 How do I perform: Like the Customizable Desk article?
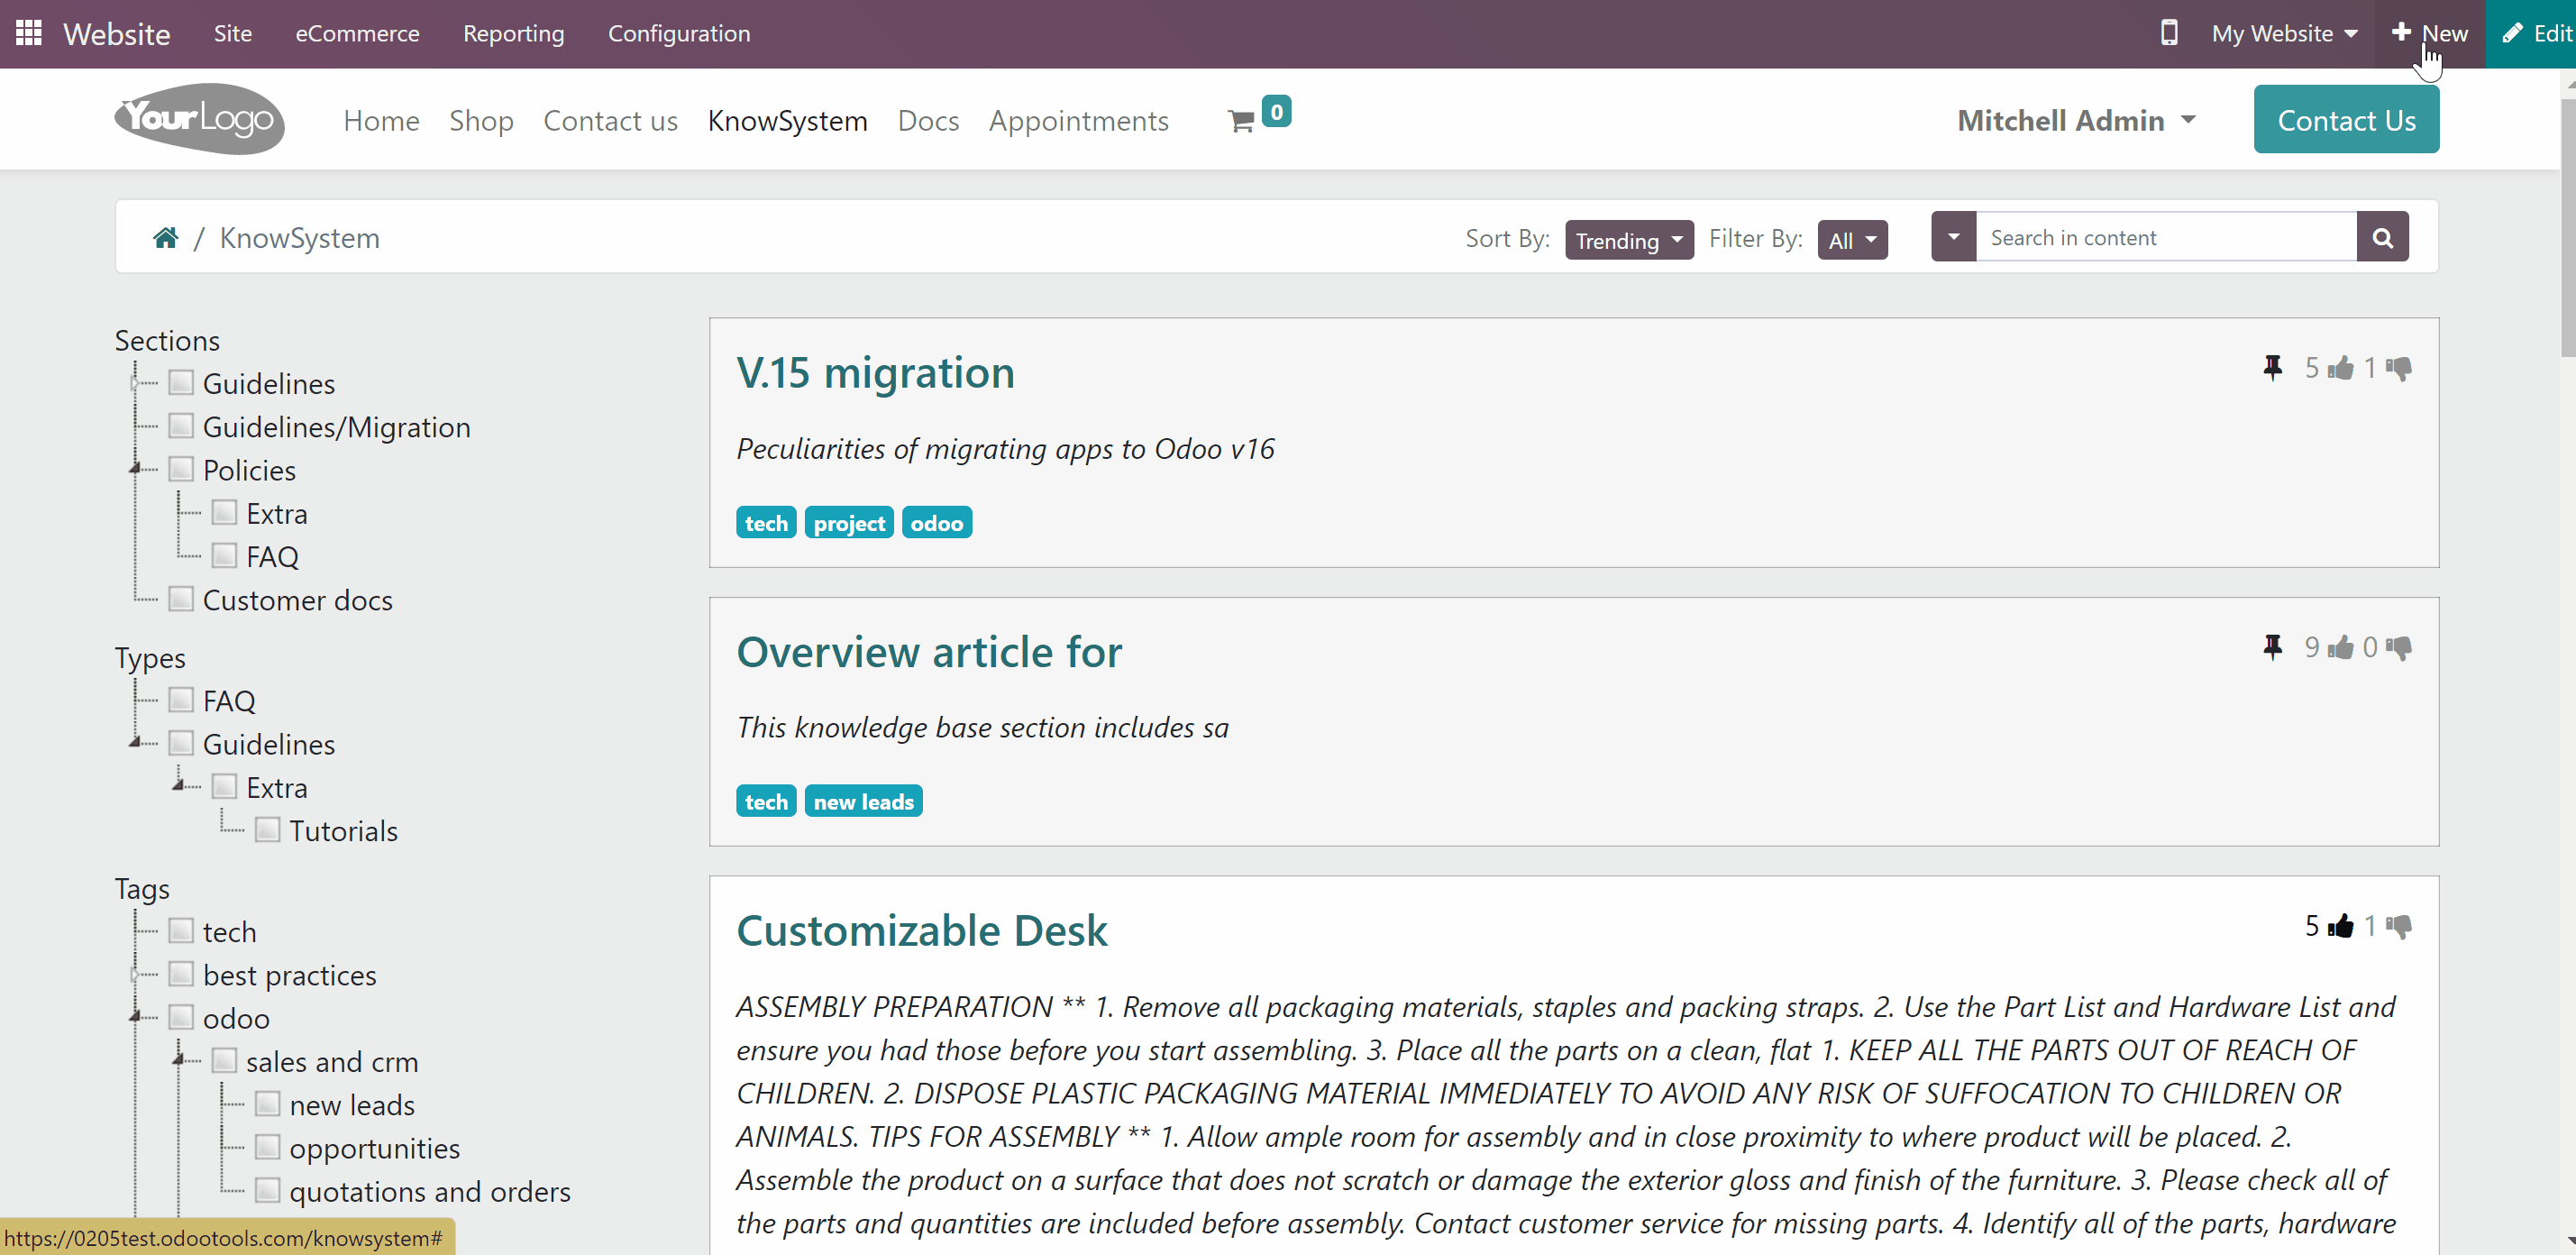point(2341,926)
